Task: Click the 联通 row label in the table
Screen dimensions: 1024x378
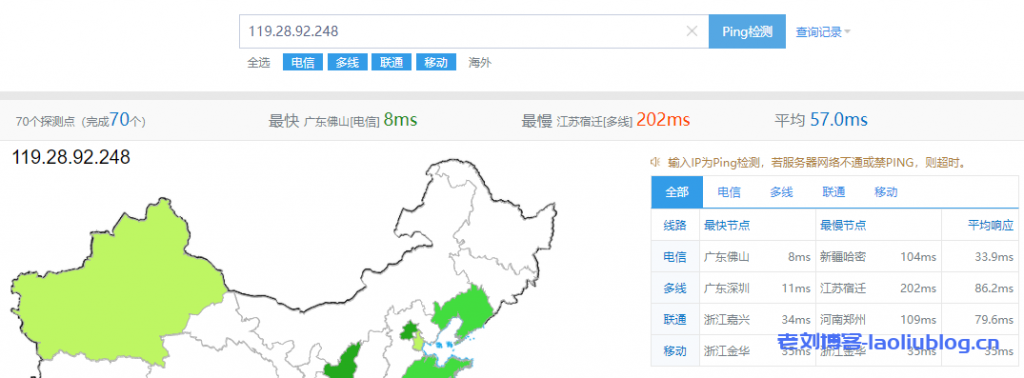Action: (x=675, y=319)
